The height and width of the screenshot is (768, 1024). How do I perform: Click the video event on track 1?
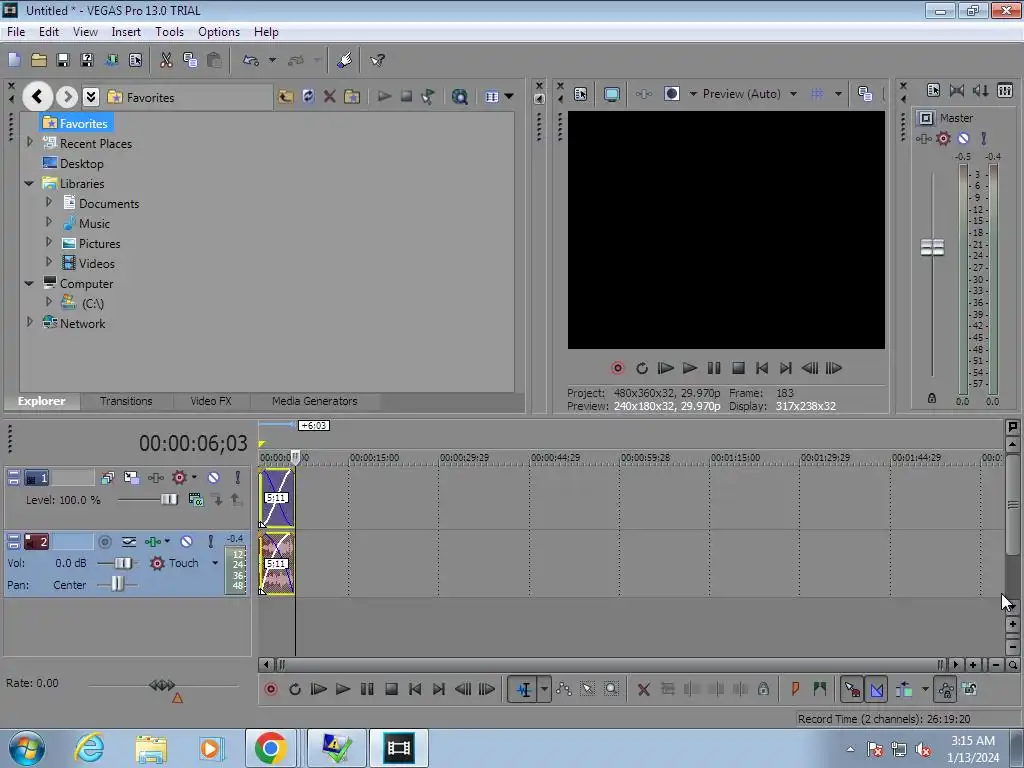click(x=276, y=498)
